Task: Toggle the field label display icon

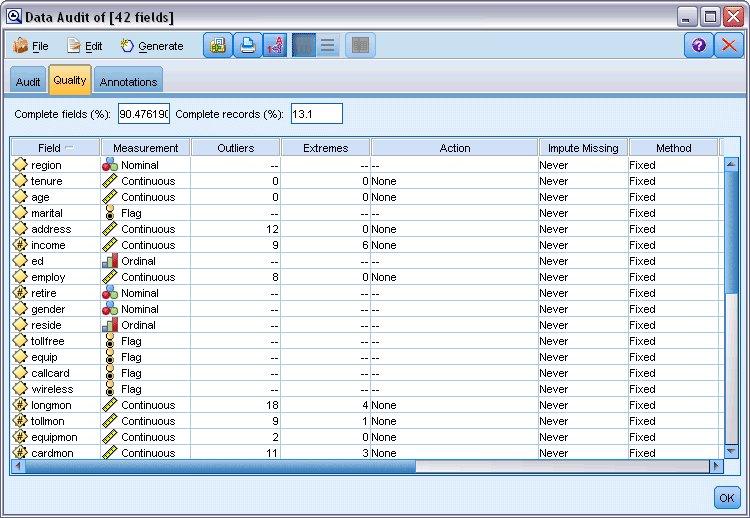Action: (275, 45)
